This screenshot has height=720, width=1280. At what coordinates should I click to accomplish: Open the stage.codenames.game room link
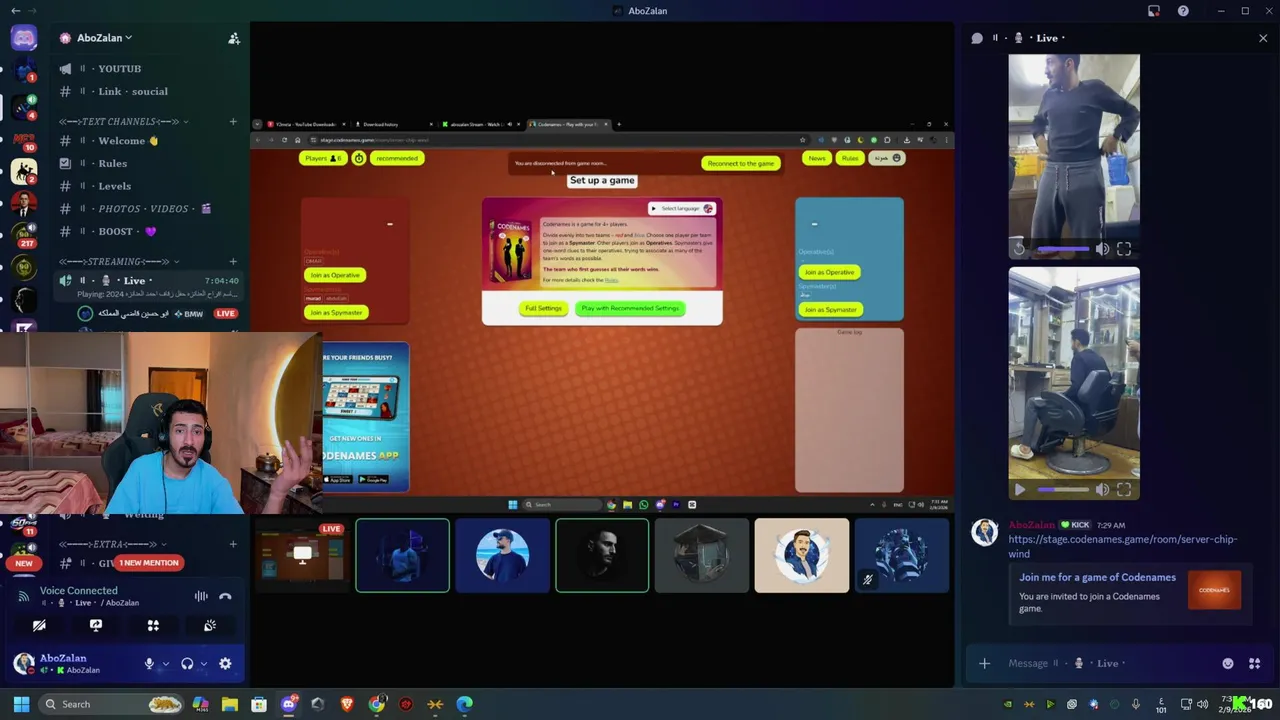click(x=1122, y=546)
